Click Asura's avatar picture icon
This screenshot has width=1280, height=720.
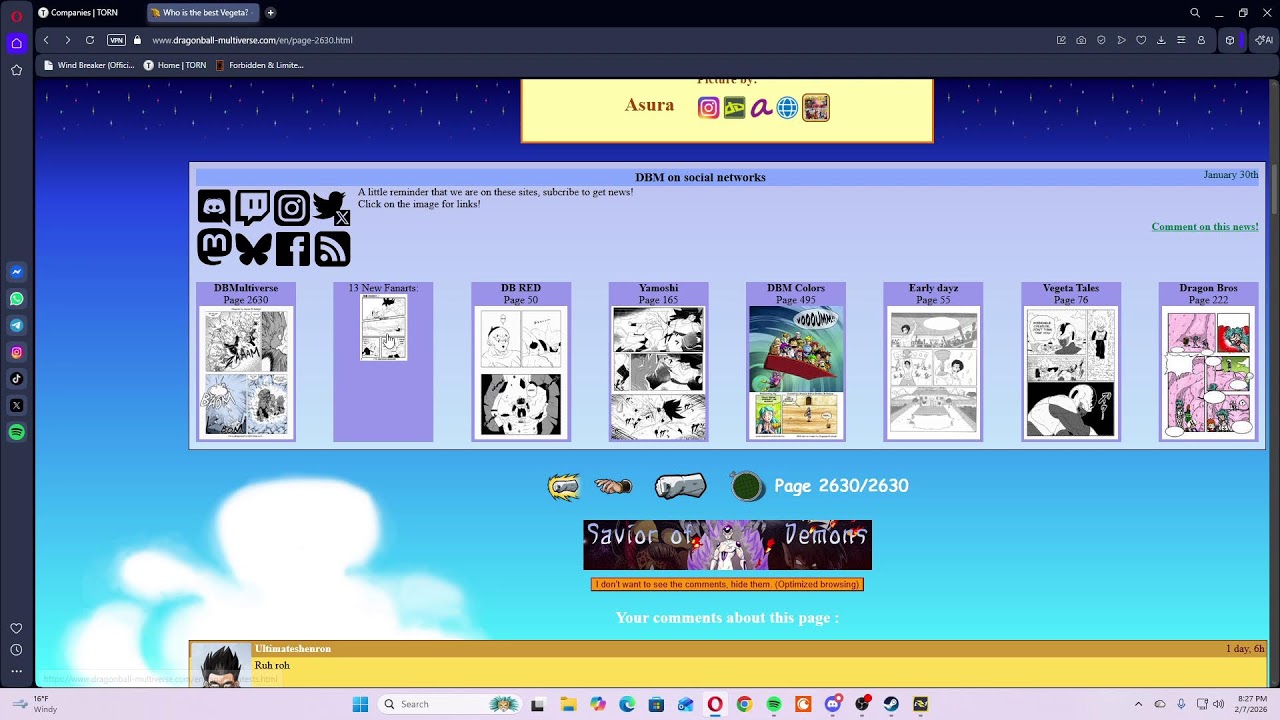click(816, 108)
